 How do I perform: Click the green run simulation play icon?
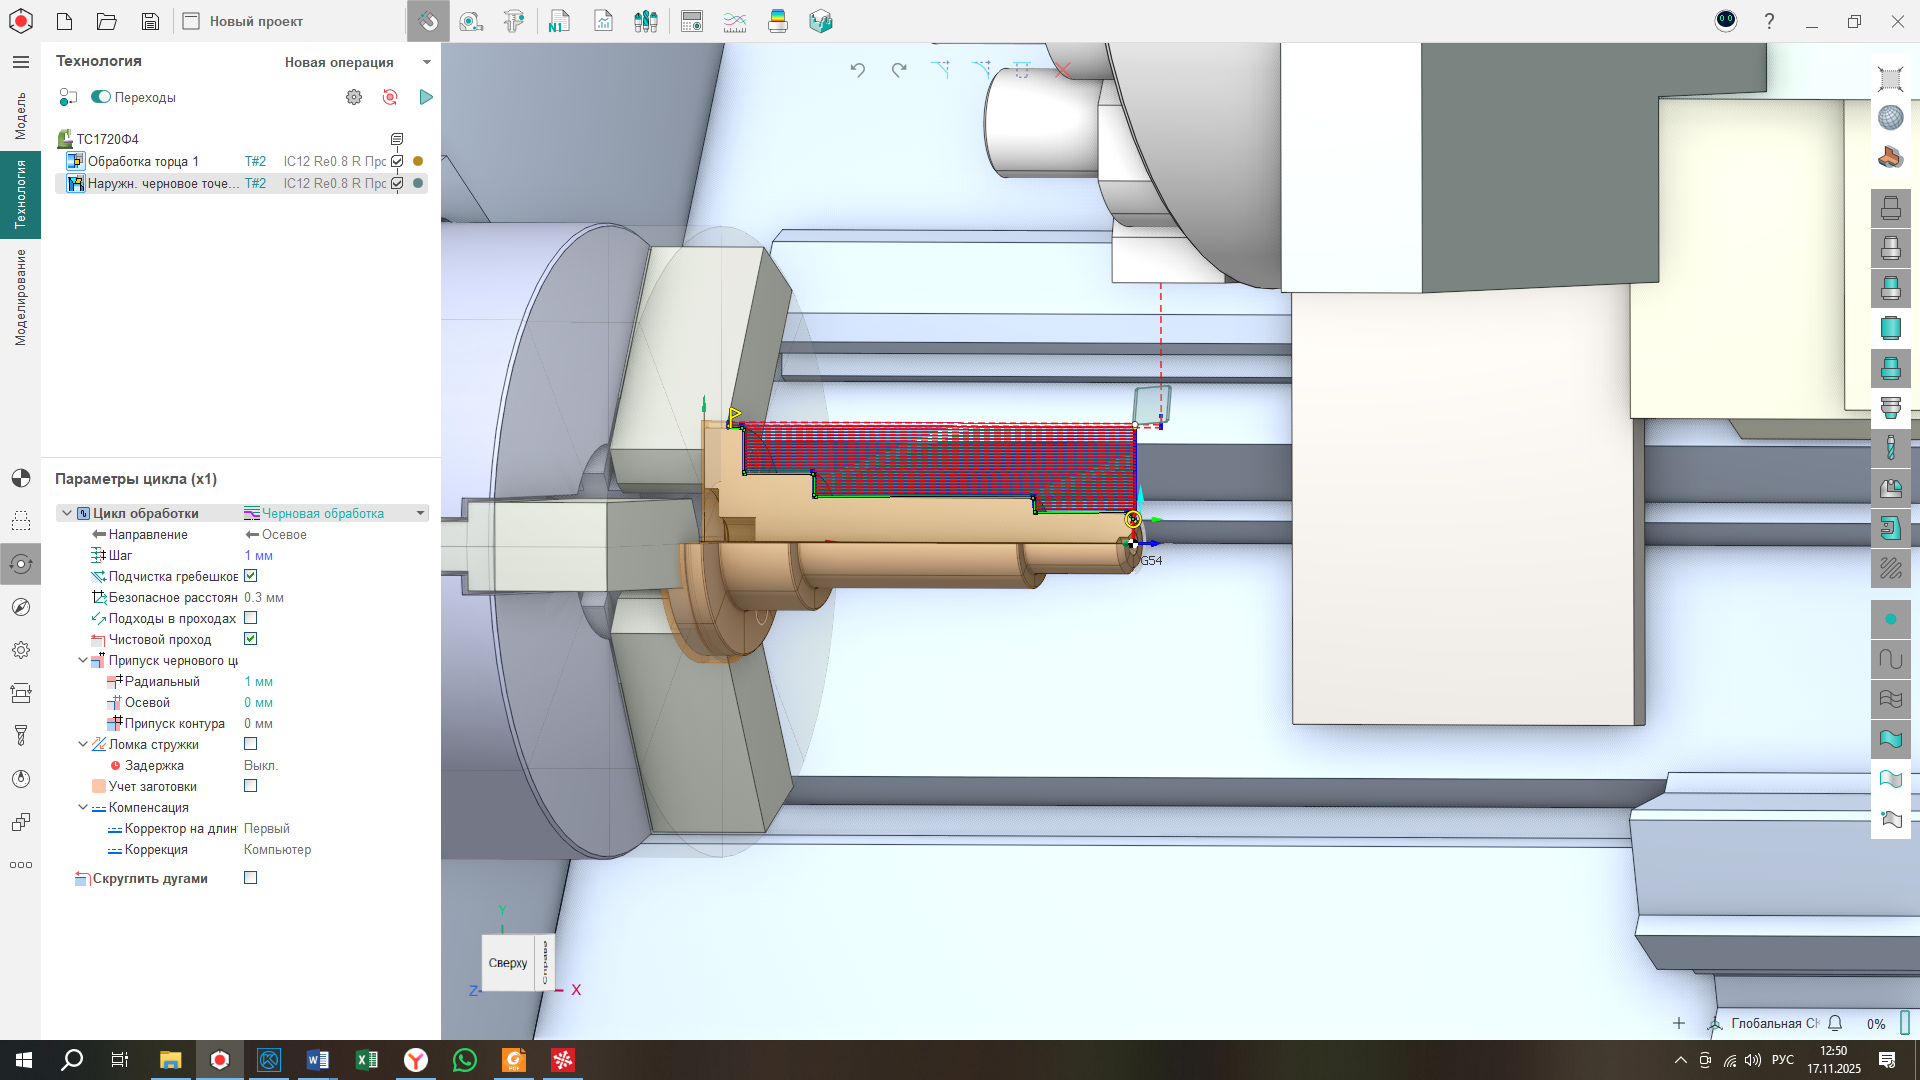coord(426,97)
